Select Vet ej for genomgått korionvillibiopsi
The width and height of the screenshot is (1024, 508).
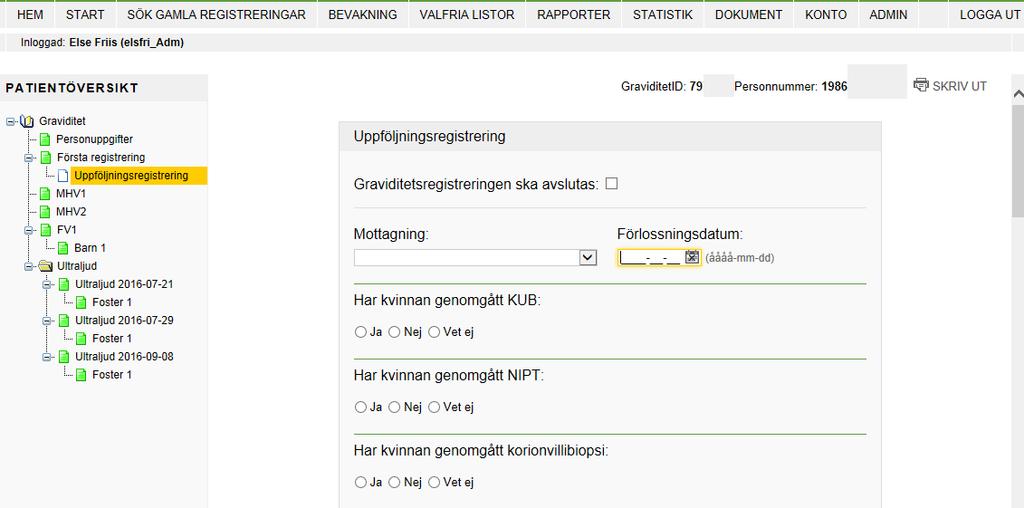pos(434,483)
